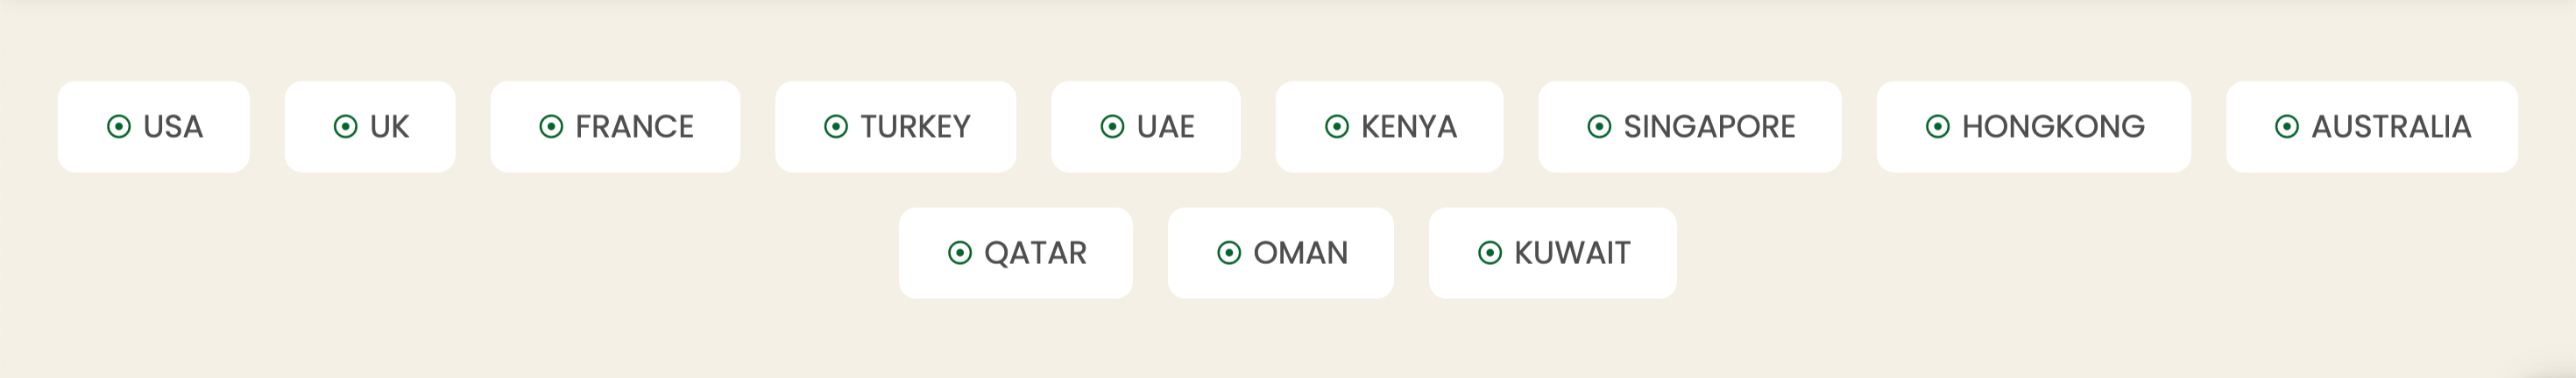Click the target icon beside UK
2576x378 pixels.
[346, 127]
